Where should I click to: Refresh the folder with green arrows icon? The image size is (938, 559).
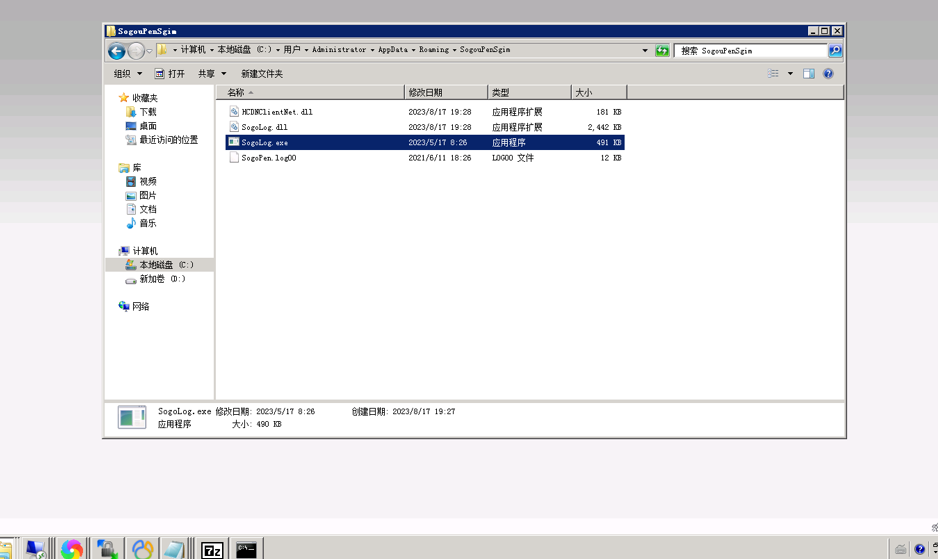[662, 50]
